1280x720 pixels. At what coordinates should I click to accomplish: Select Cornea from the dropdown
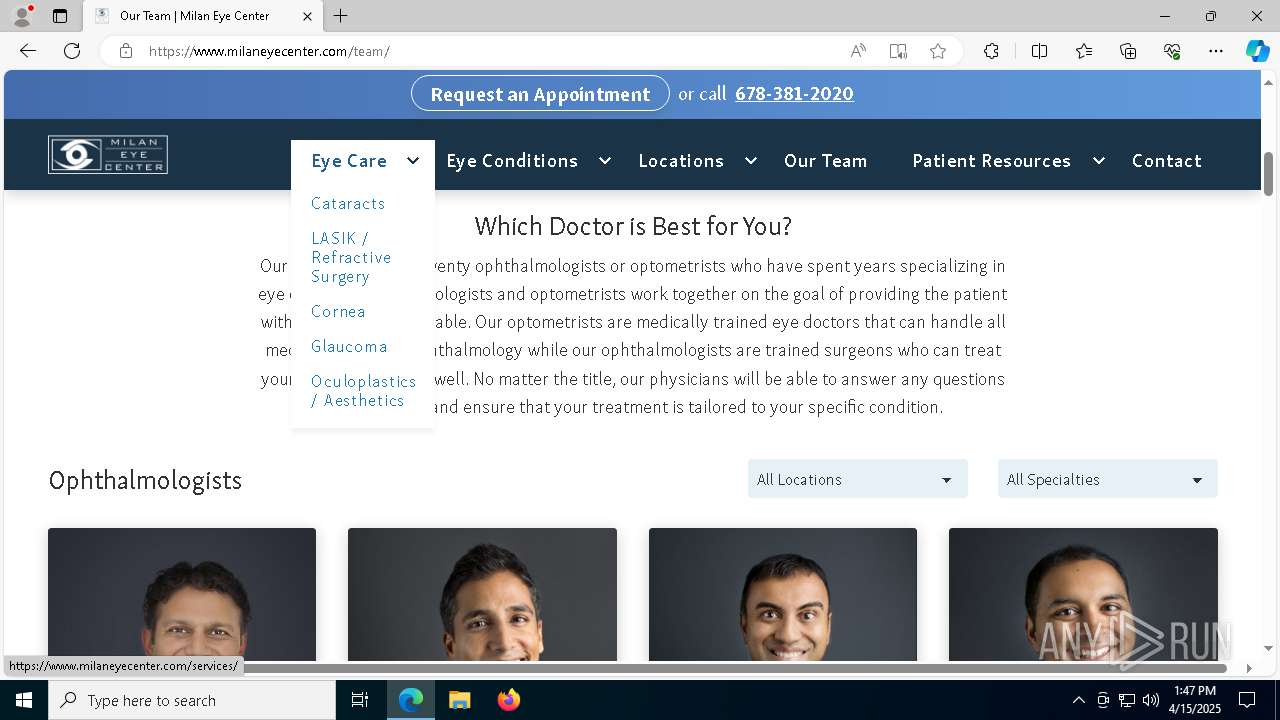click(338, 311)
